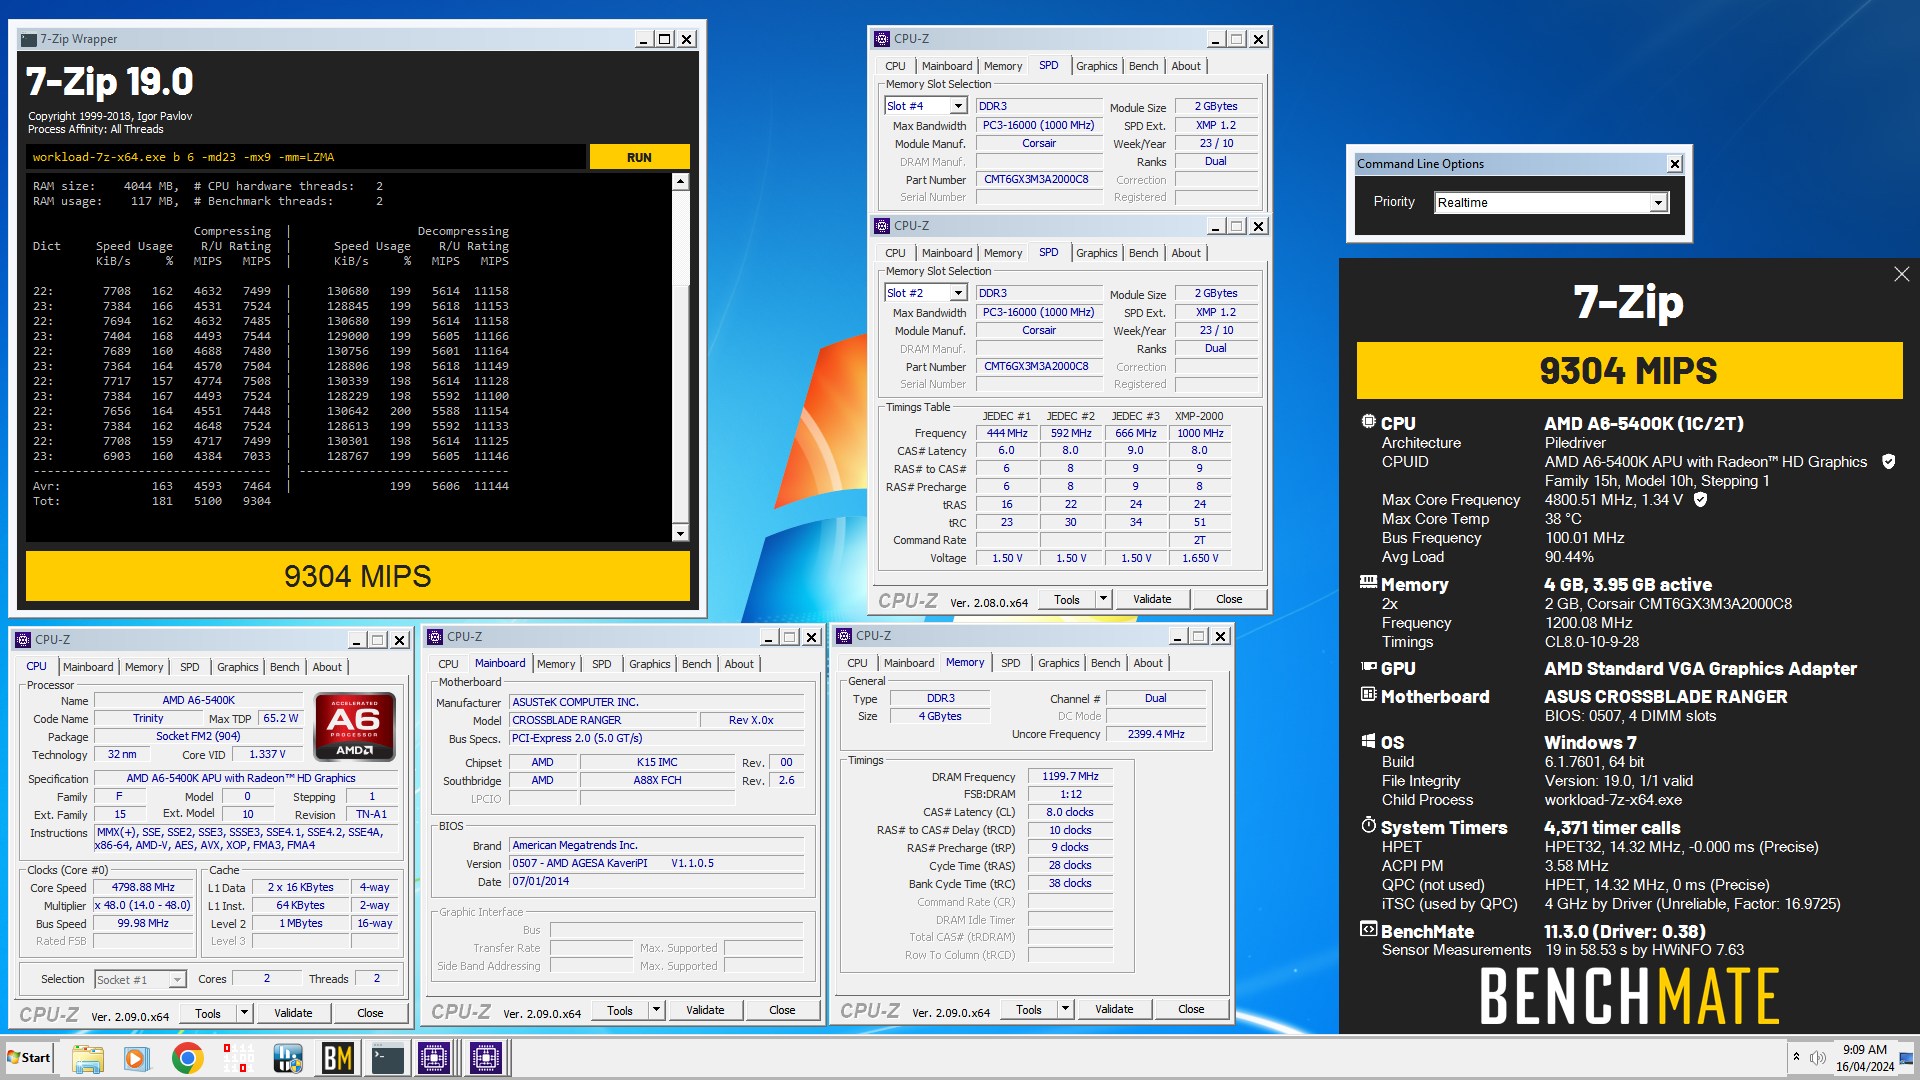This screenshot has width=1920, height=1080.
Task: Switch to BenchMate taskbar button
Action: (338, 1058)
